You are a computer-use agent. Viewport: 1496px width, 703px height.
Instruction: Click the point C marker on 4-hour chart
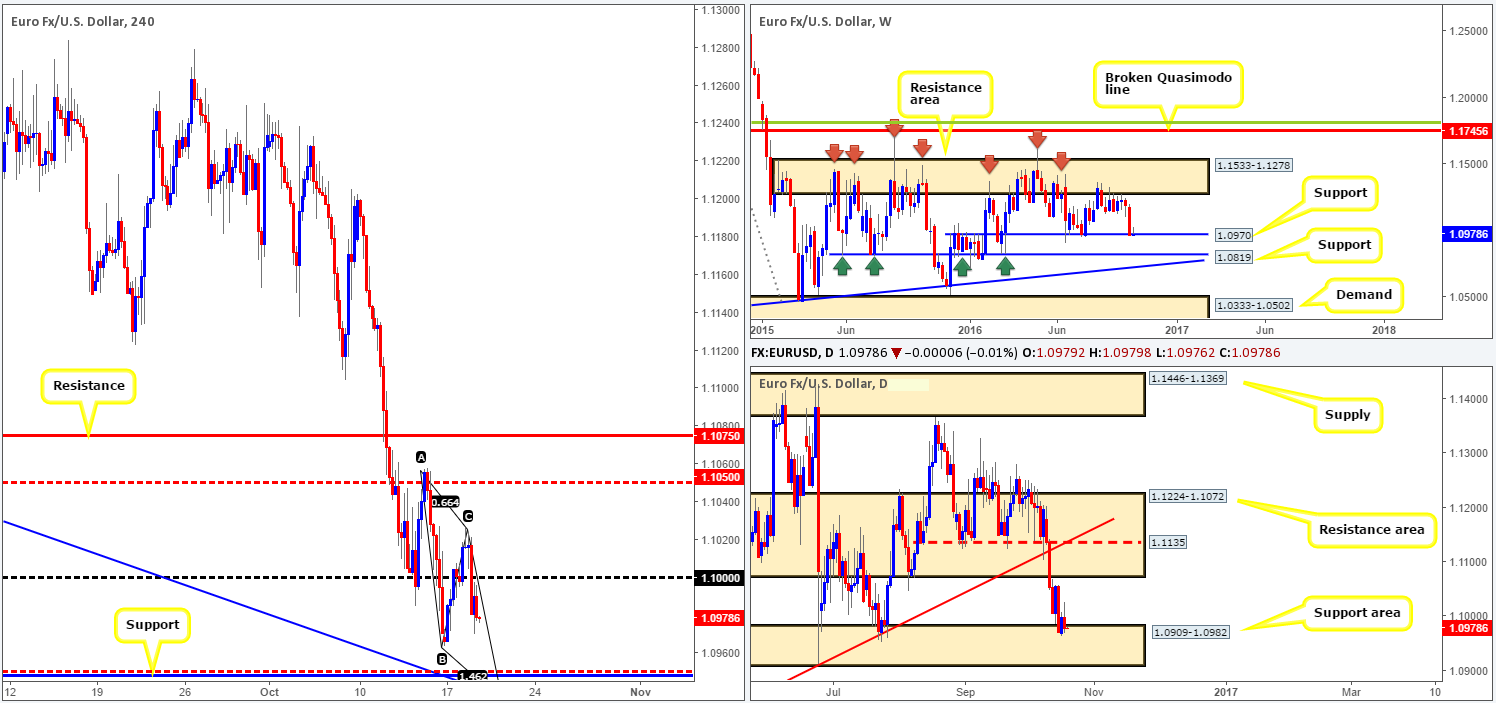tap(467, 517)
